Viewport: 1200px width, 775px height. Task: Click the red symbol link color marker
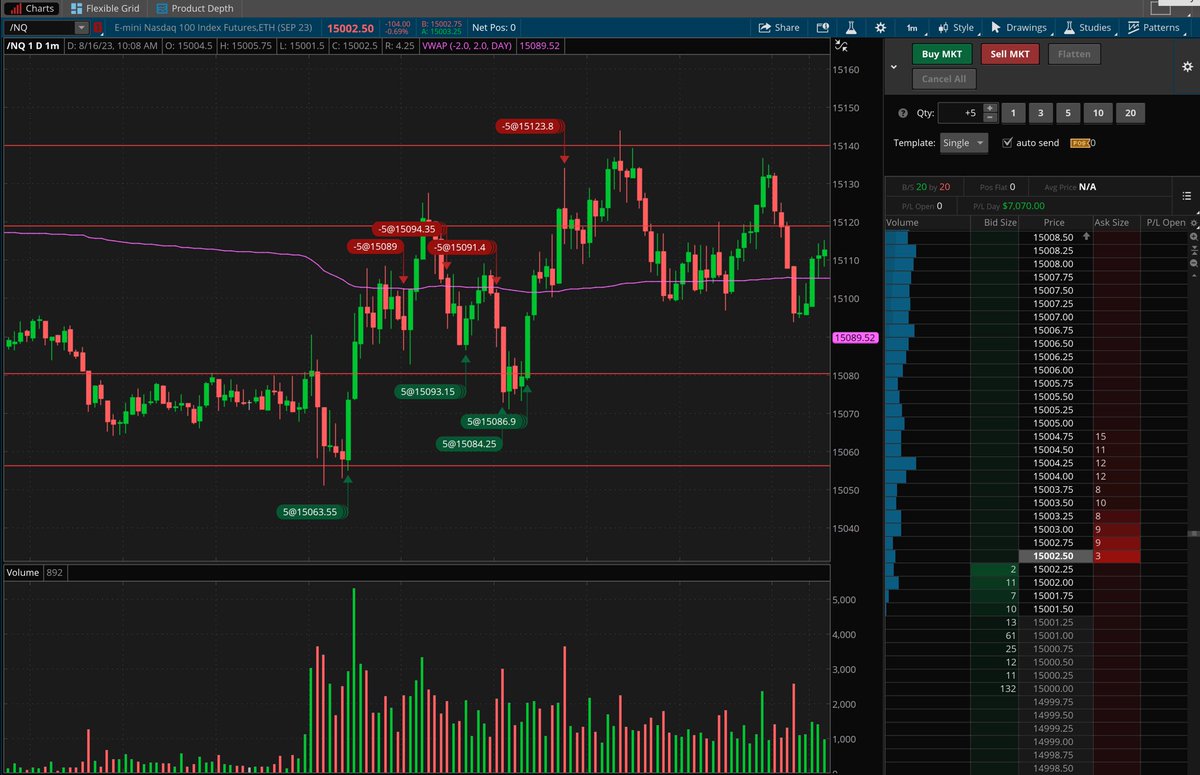point(98,28)
